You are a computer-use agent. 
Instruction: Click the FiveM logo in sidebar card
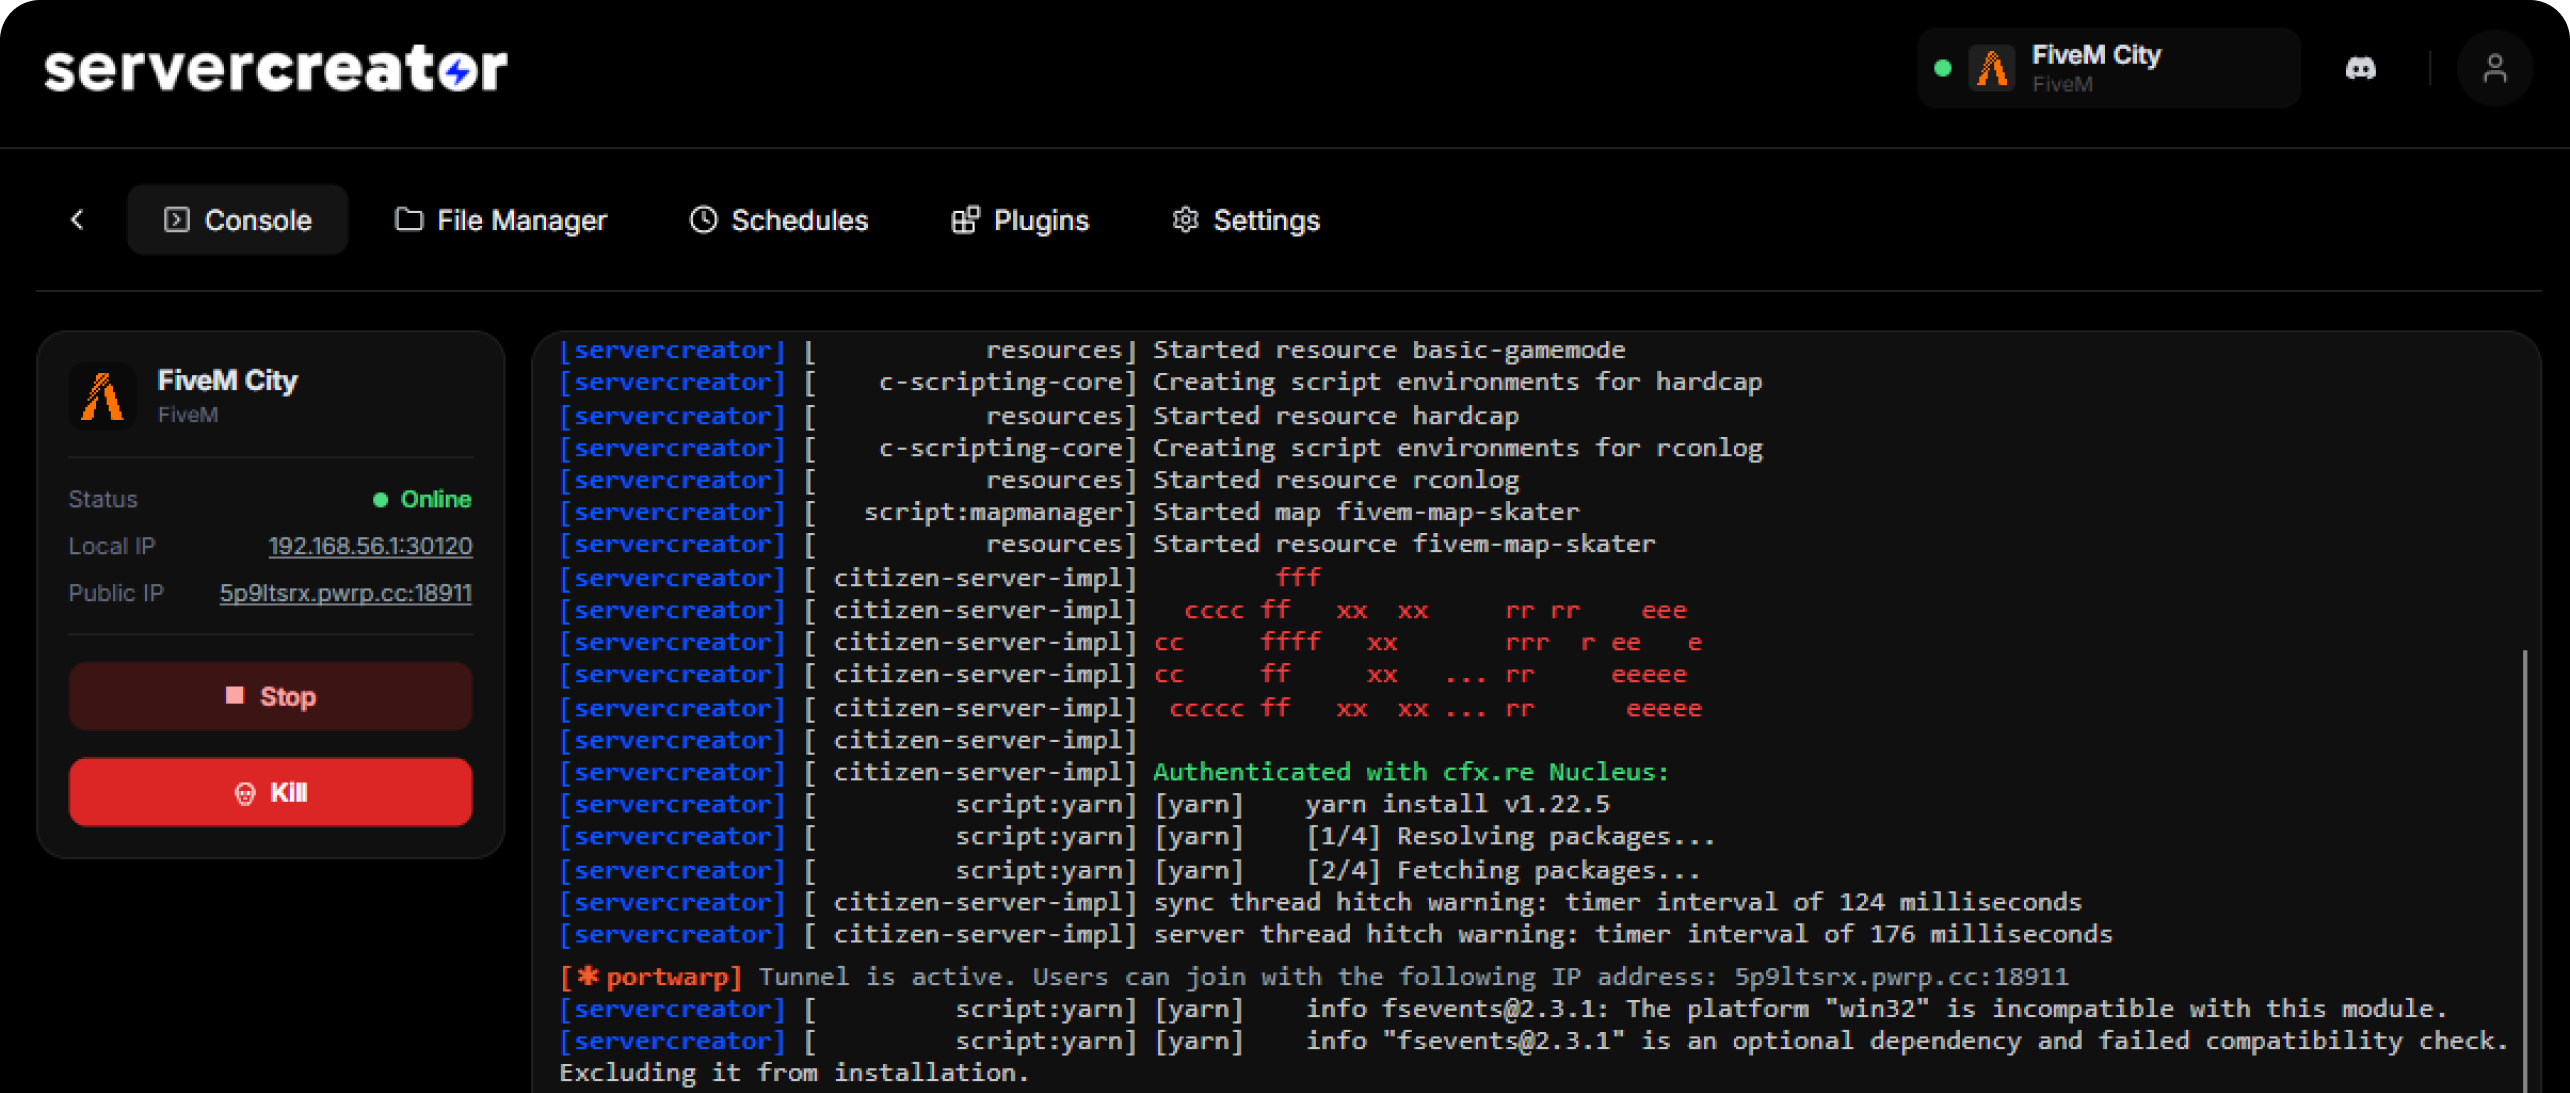tap(102, 396)
